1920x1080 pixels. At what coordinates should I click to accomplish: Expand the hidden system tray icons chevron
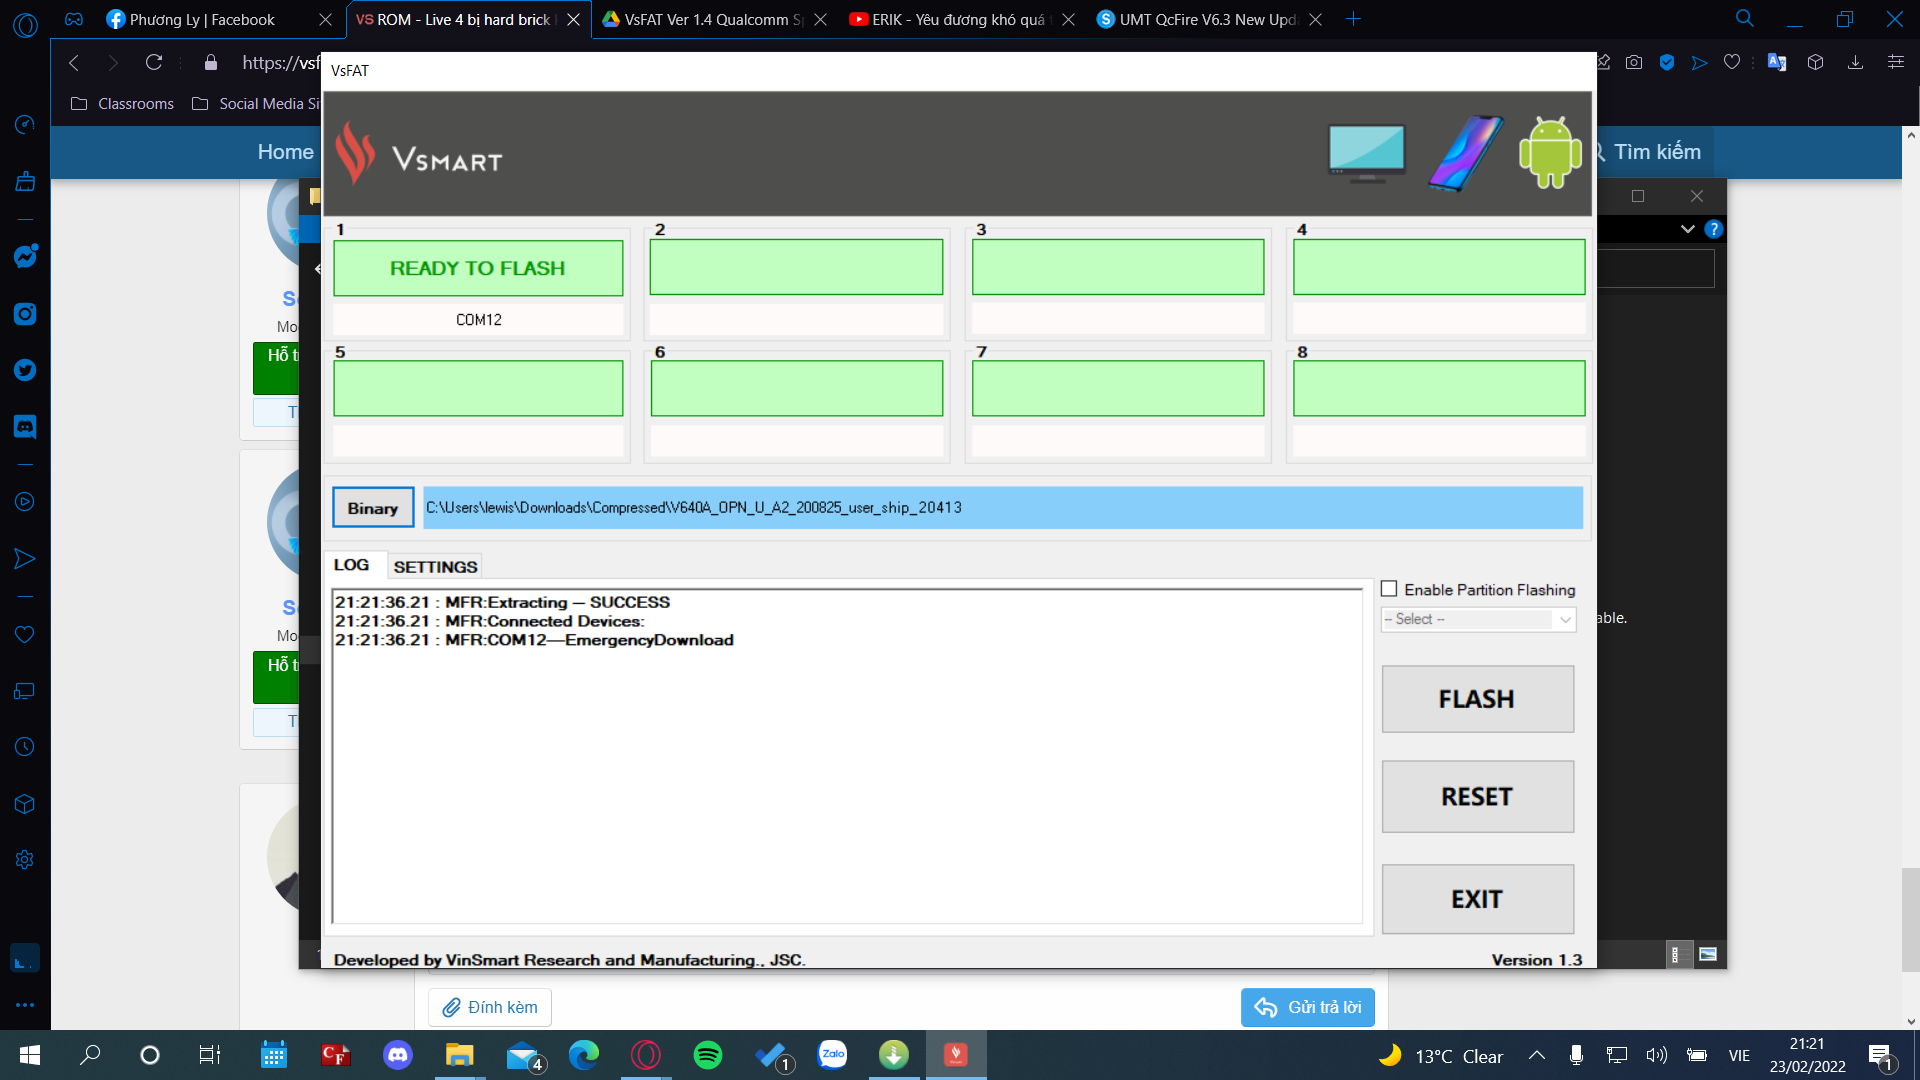(1537, 1055)
